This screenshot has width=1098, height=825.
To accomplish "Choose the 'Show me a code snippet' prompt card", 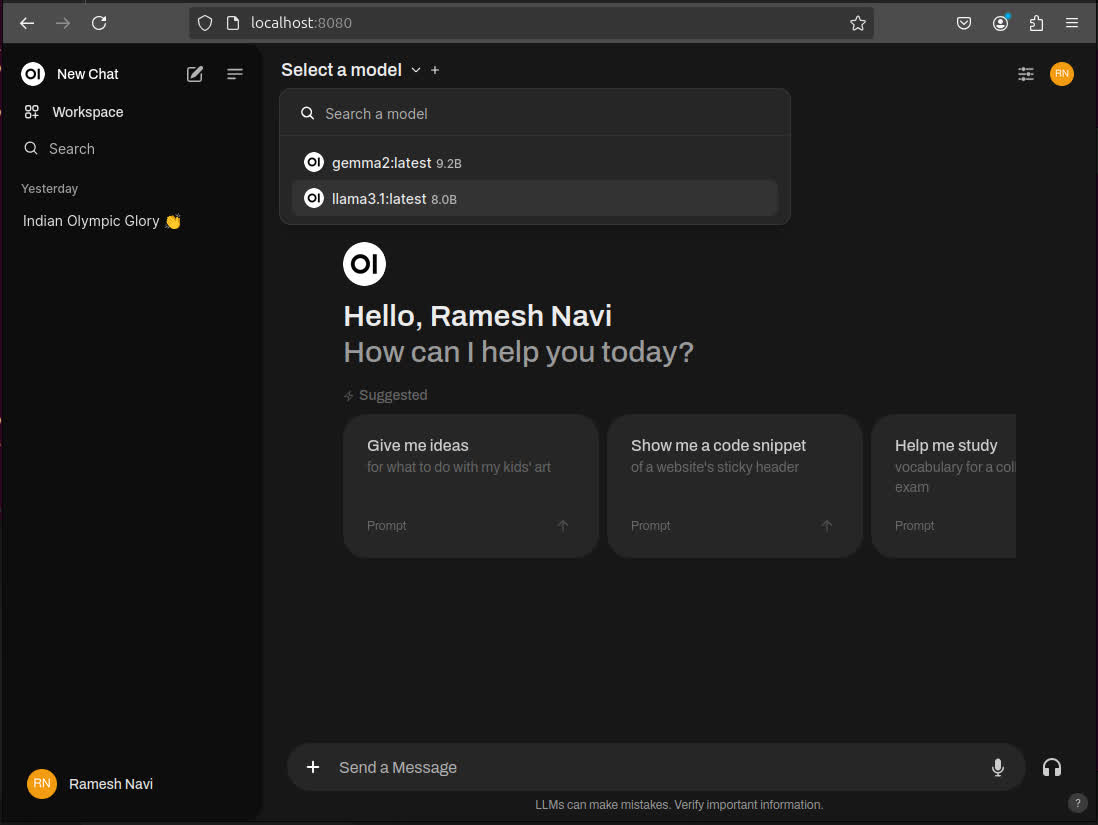I will click(735, 485).
